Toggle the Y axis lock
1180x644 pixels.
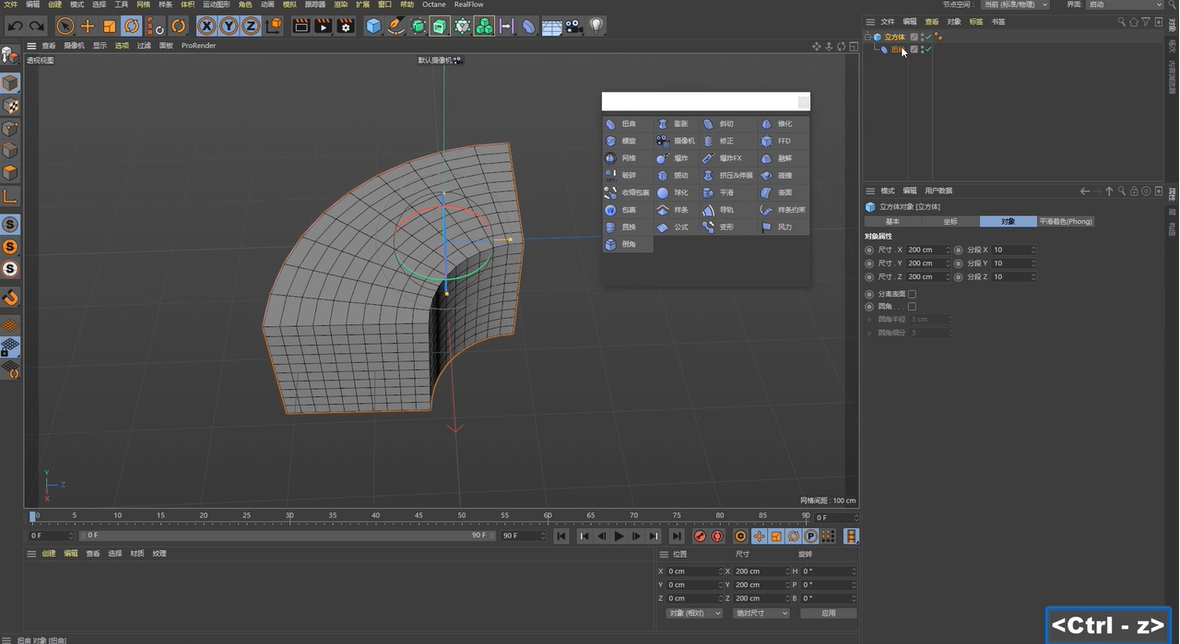point(229,26)
